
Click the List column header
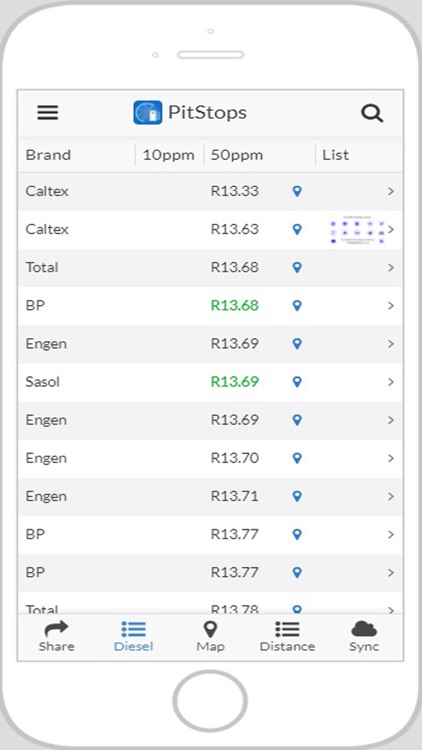click(335, 155)
